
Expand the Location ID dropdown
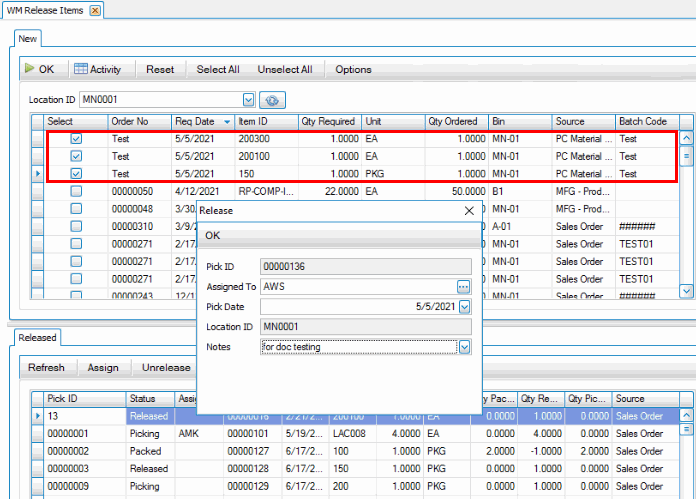(249, 100)
